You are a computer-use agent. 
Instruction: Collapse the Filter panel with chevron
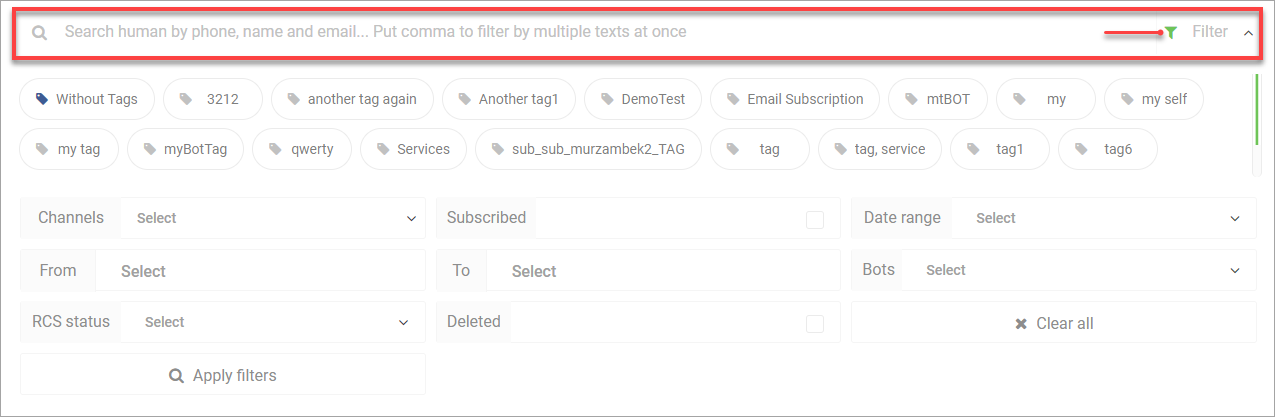point(1248,33)
